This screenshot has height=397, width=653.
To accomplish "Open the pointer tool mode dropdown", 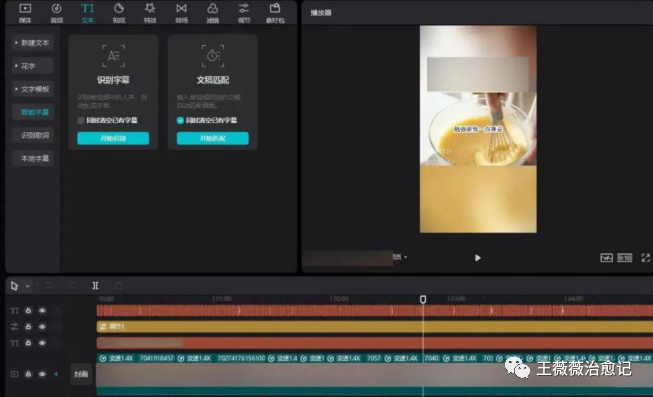I will [27, 286].
